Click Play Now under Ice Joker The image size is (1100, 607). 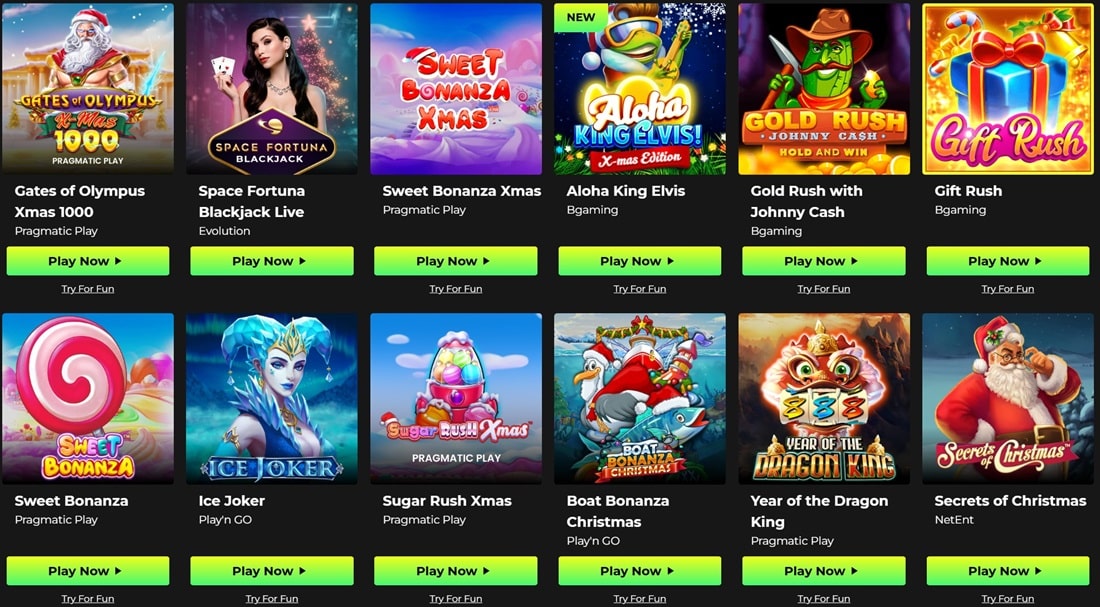271,571
